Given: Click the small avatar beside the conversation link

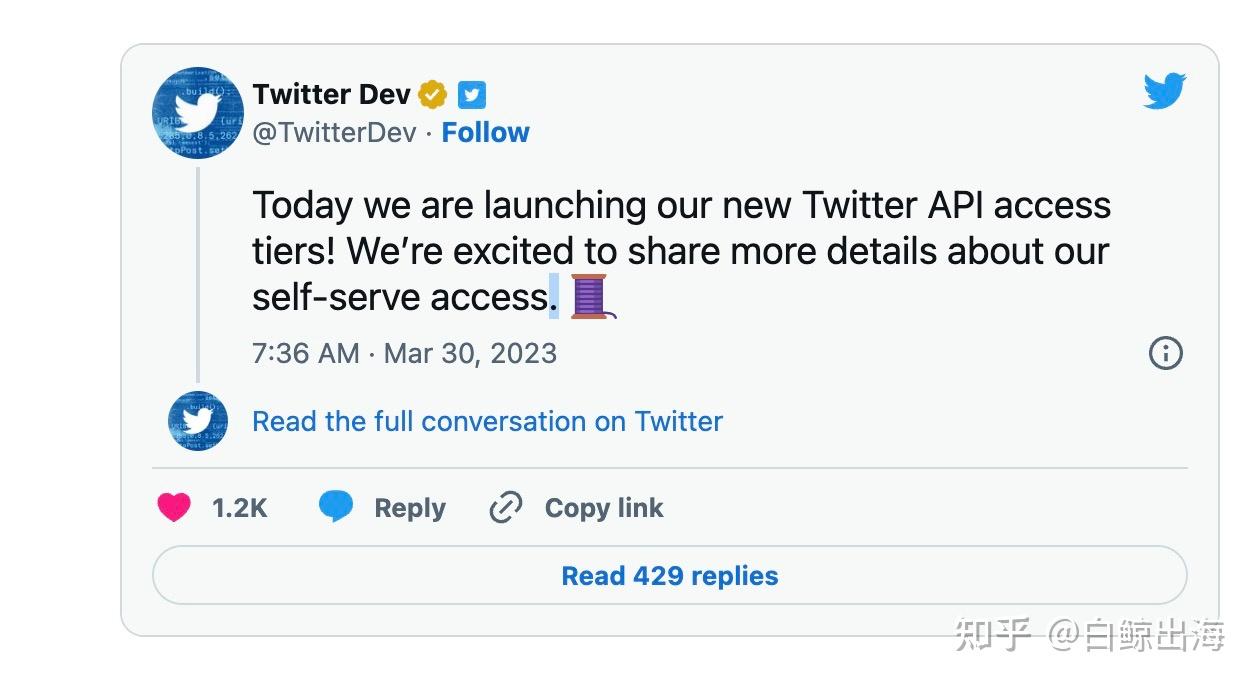Looking at the screenshot, I should (197, 421).
